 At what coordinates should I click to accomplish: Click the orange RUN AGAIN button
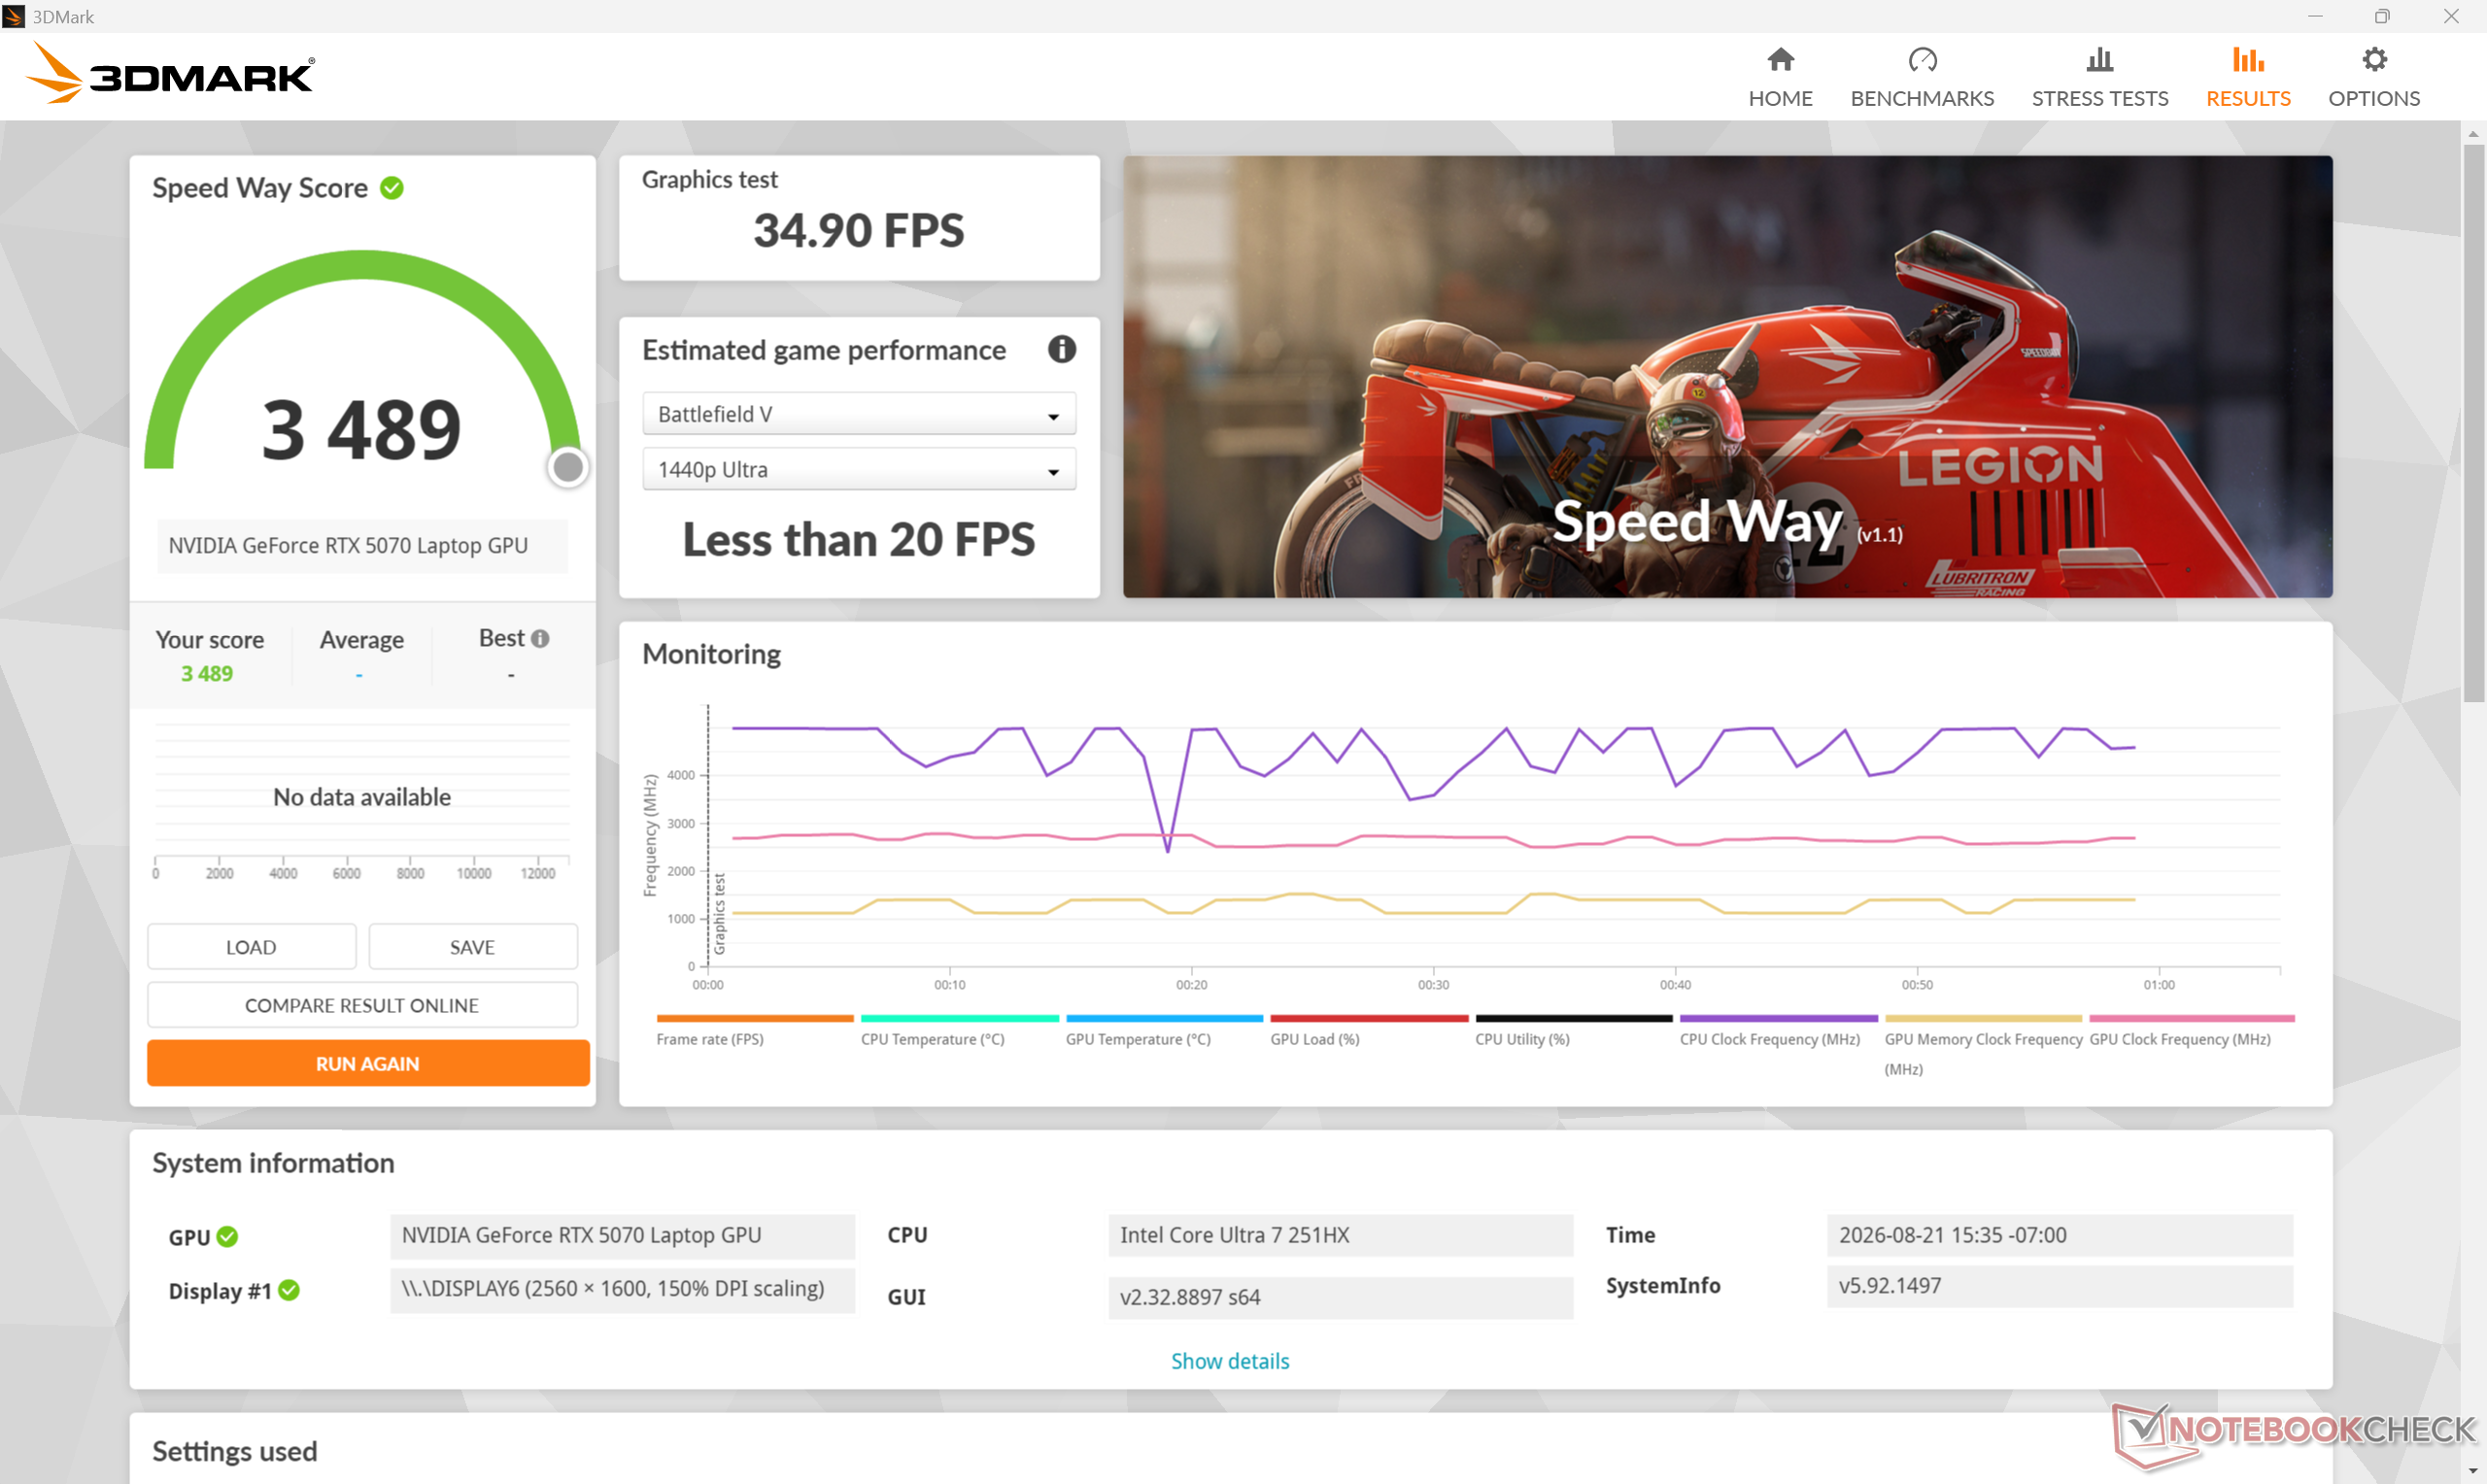coord(368,1063)
